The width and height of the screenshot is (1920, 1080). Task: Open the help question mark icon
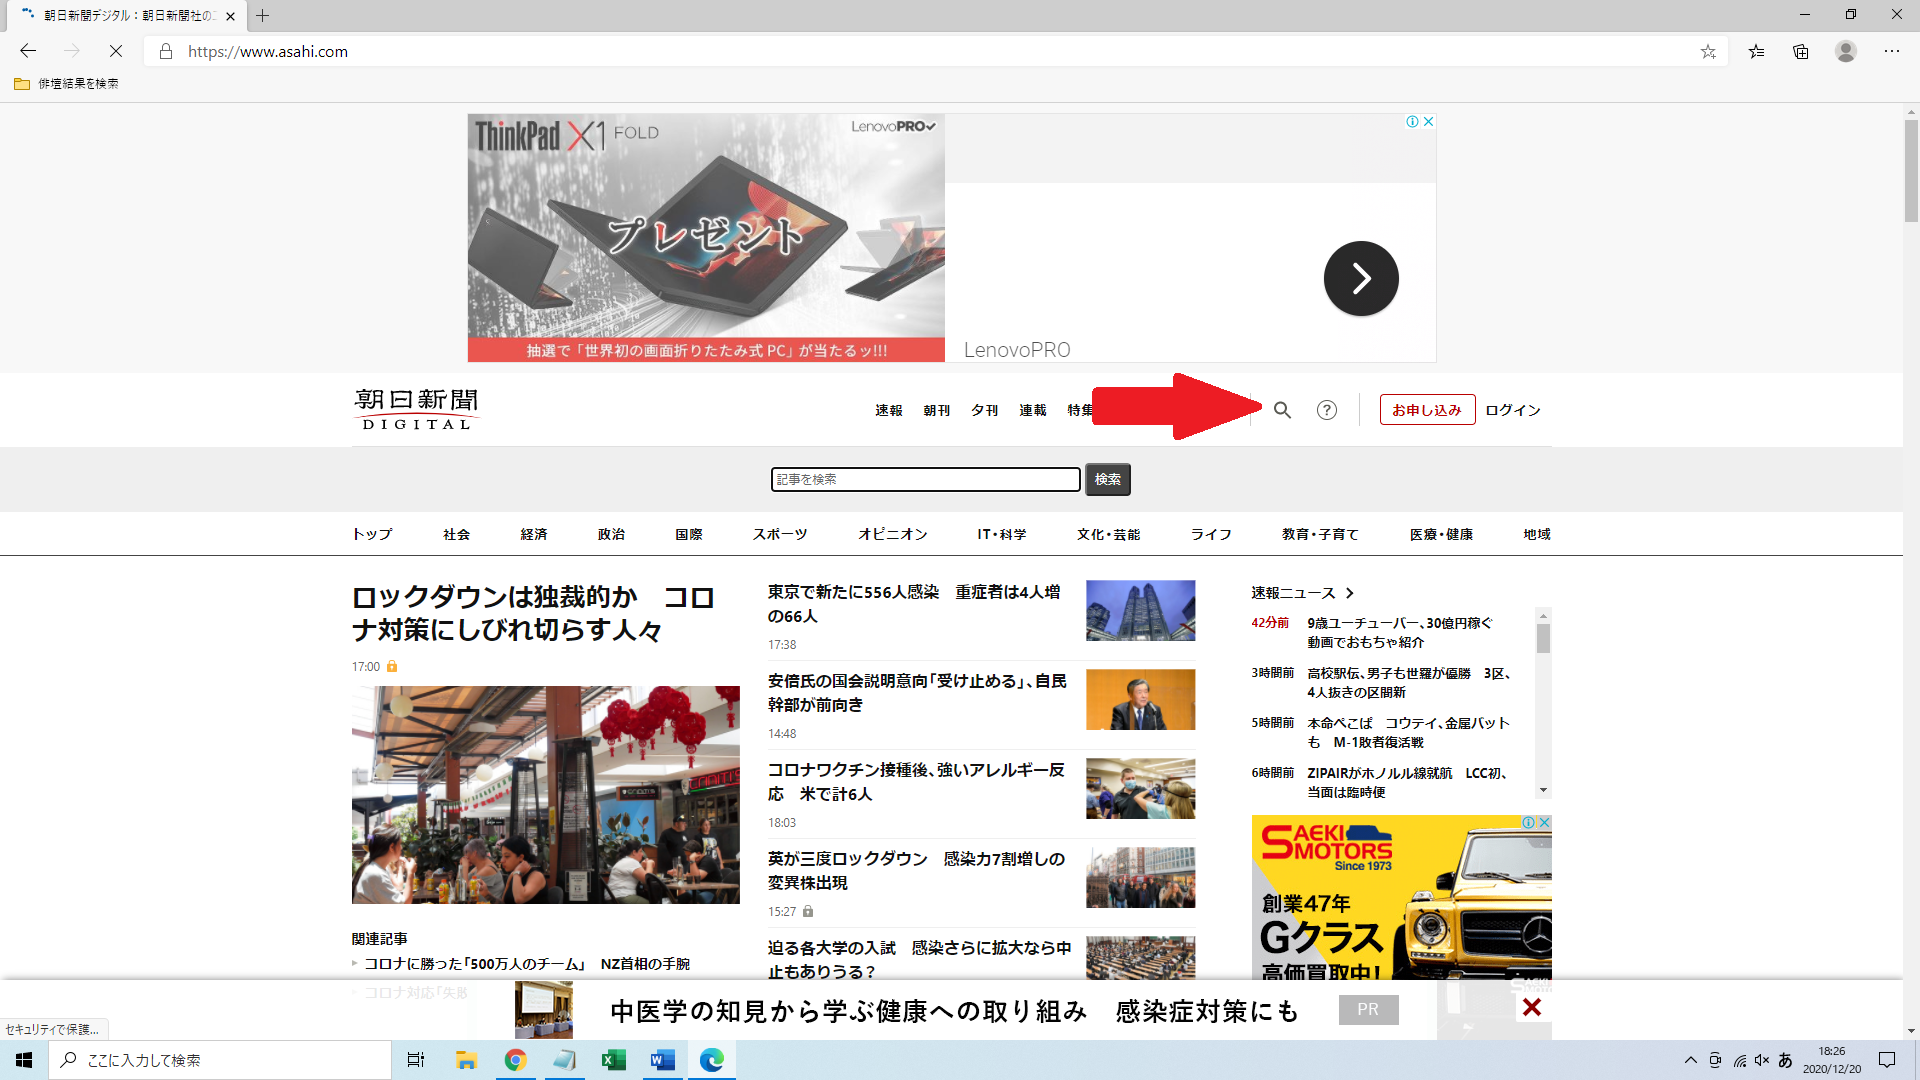pos(1326,410)
